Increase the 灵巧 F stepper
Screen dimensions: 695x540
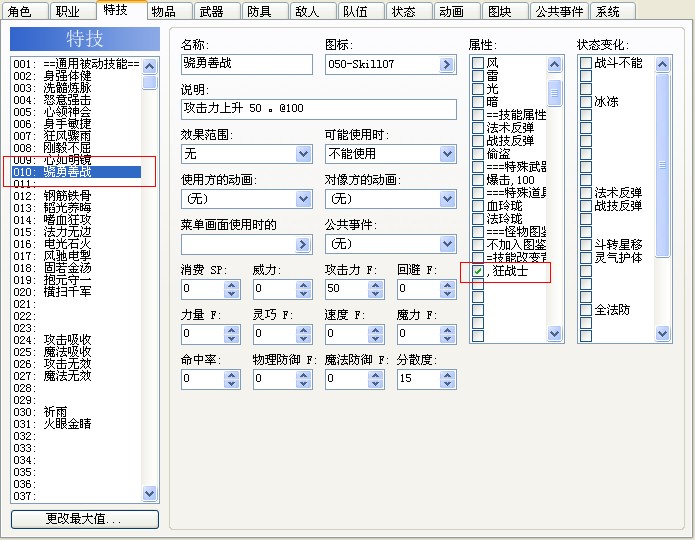(x=303, y=329)
